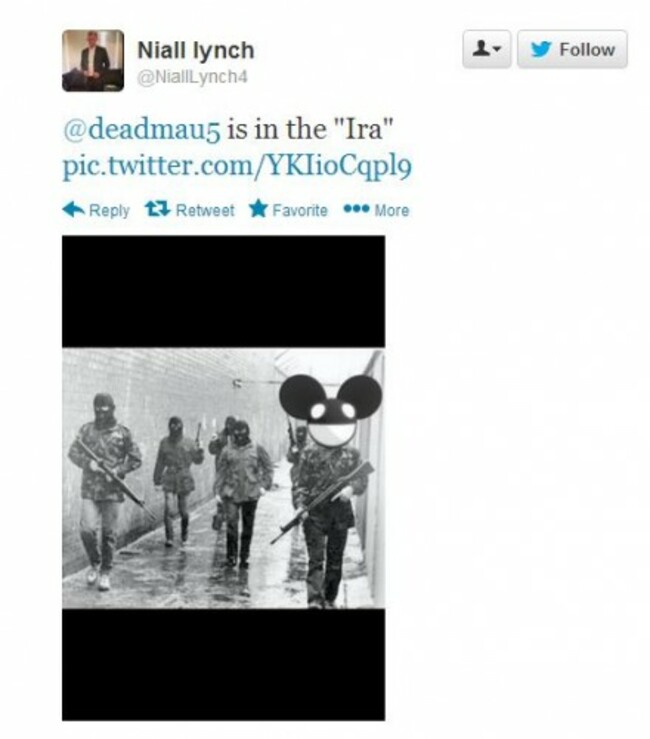Click the More text label
Screen dimensions: 650x739
click(392, 210)
